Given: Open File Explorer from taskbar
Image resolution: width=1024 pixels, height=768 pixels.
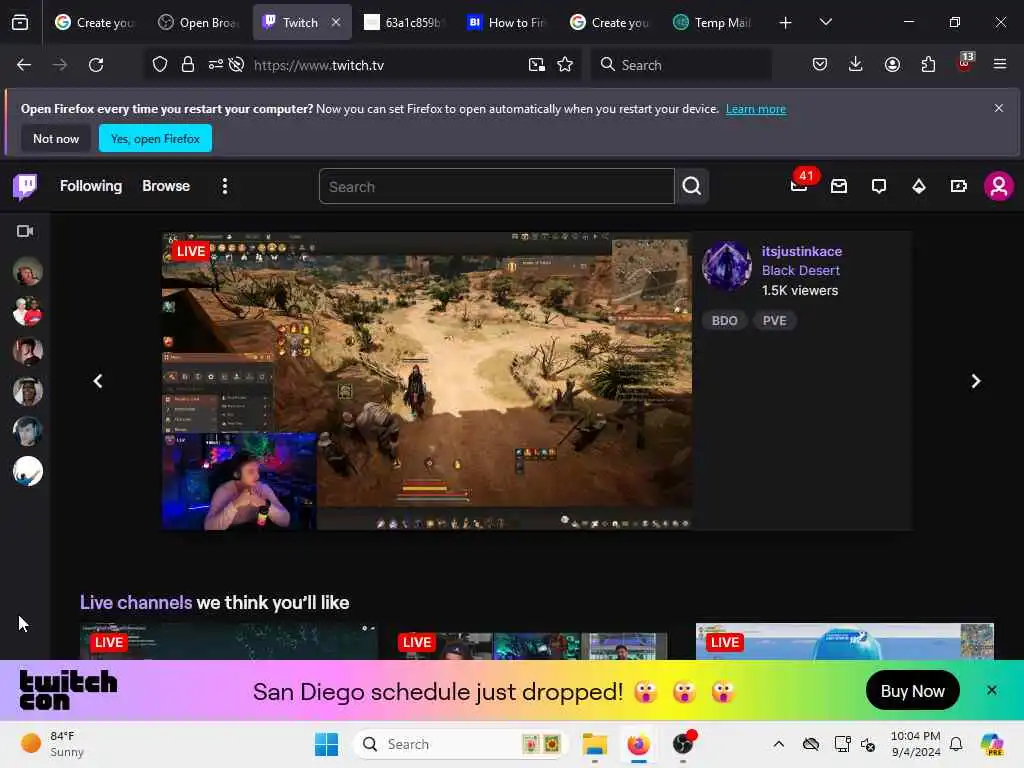Looking at the screenshot, I should pyautogui.click(x=594, y=744).
